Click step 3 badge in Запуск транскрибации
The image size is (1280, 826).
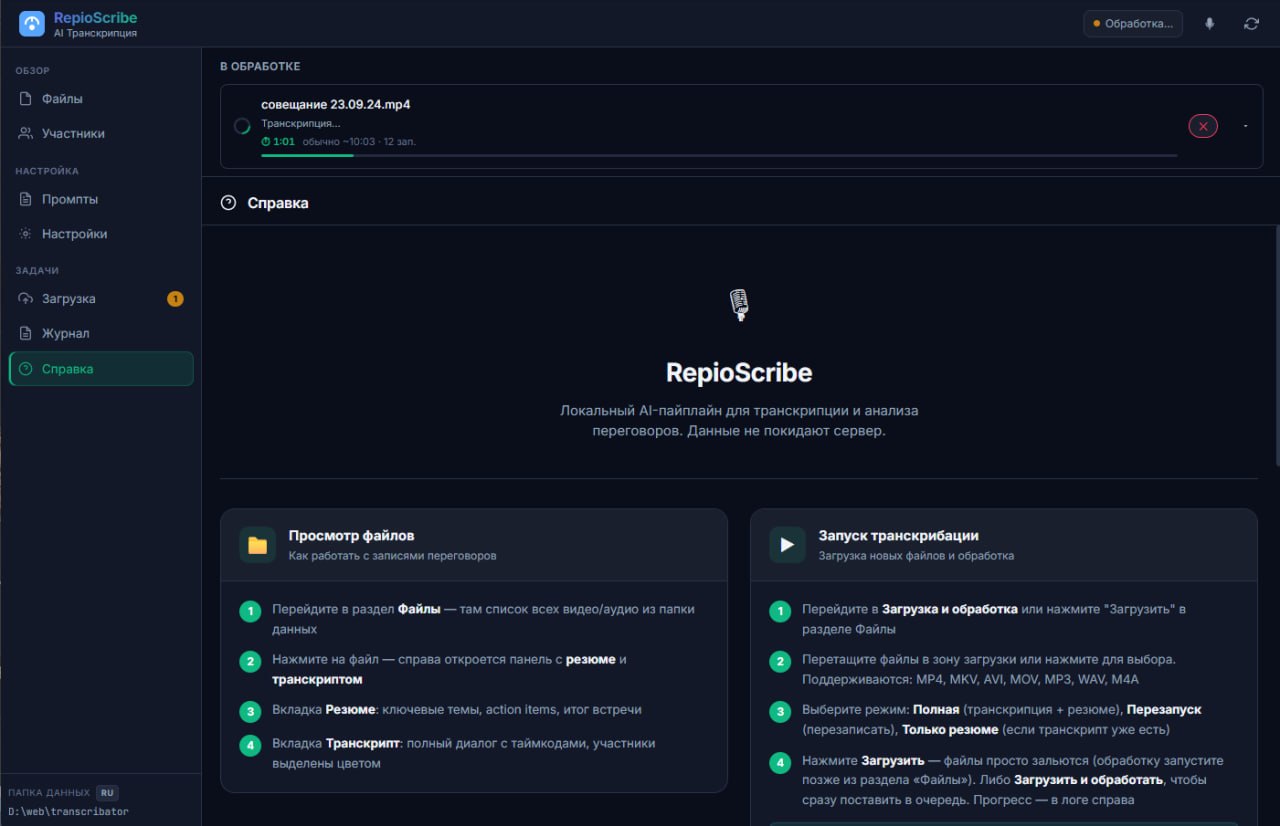(780, 711)
